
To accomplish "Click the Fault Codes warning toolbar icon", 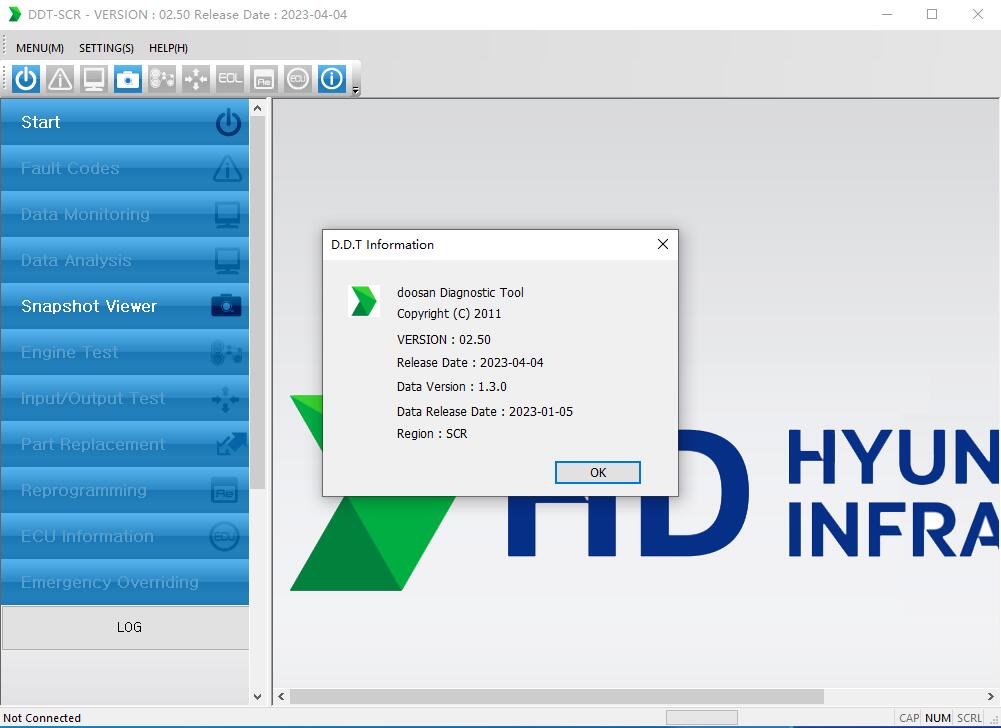I will [x=60, y=79].
